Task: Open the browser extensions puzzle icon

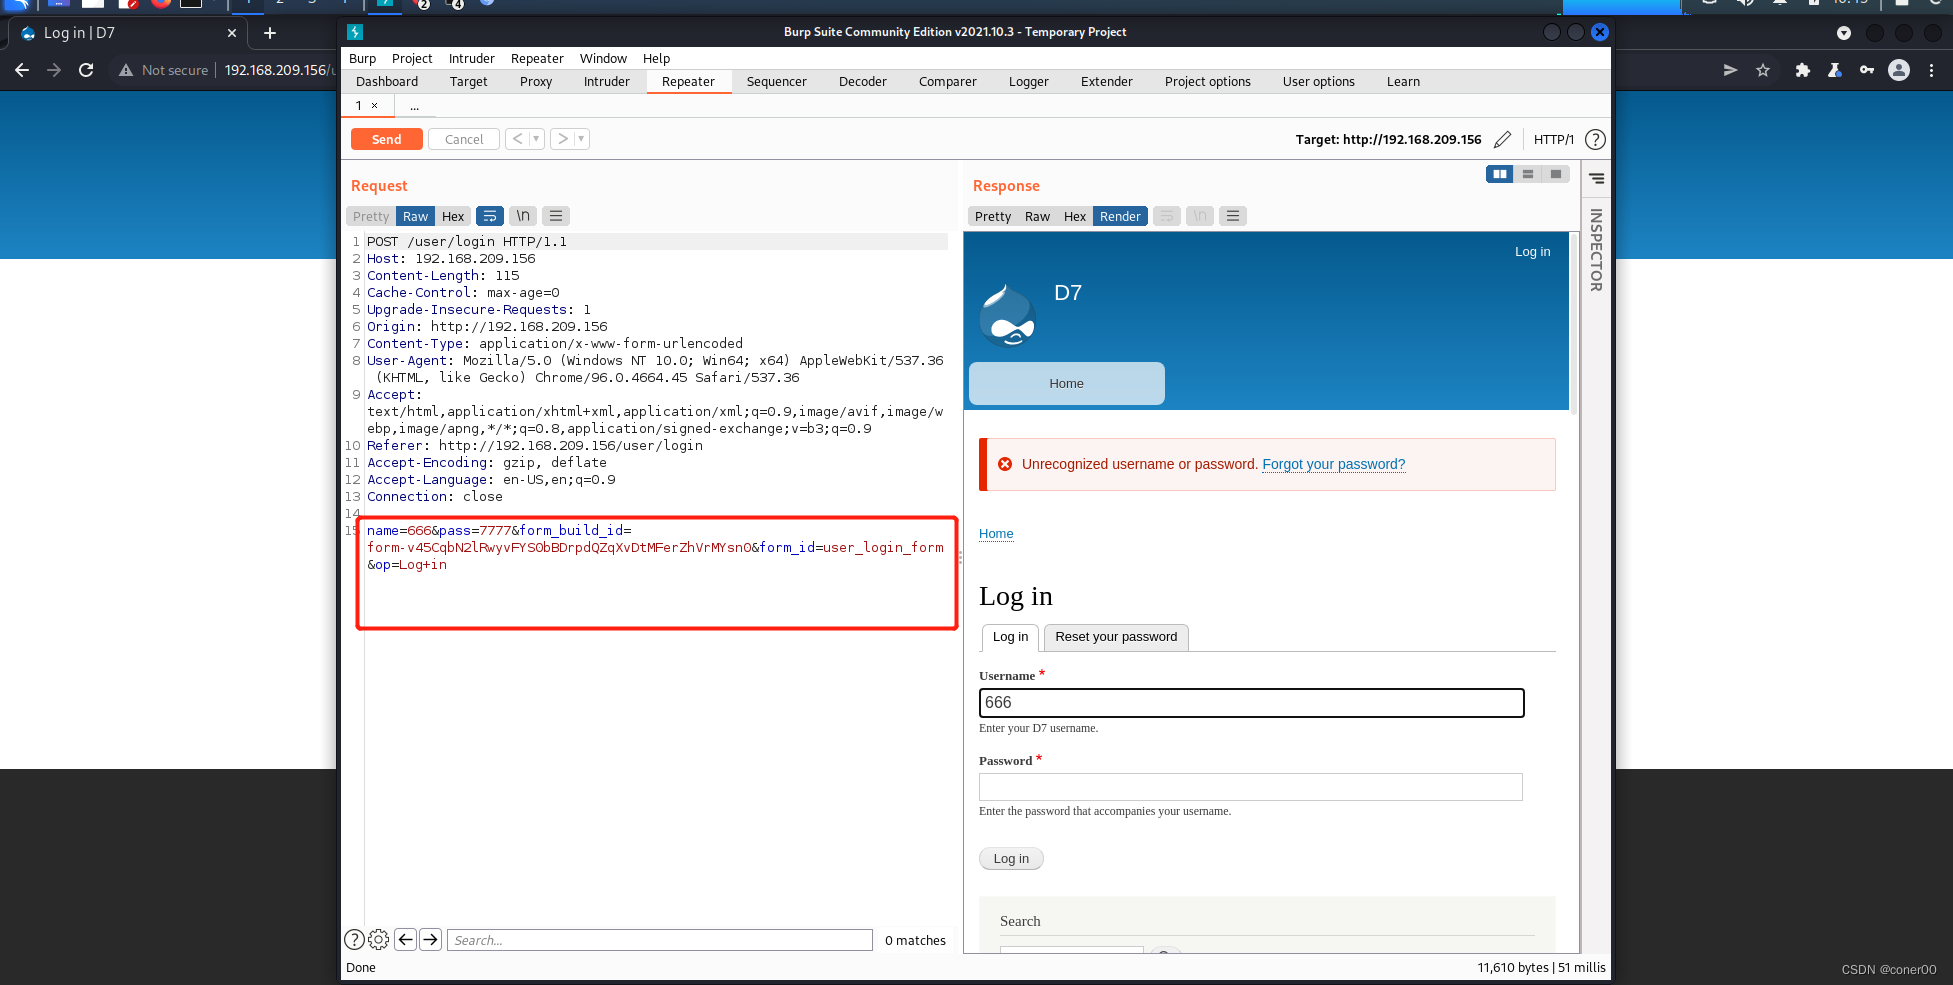Action: click(1802, 70)
